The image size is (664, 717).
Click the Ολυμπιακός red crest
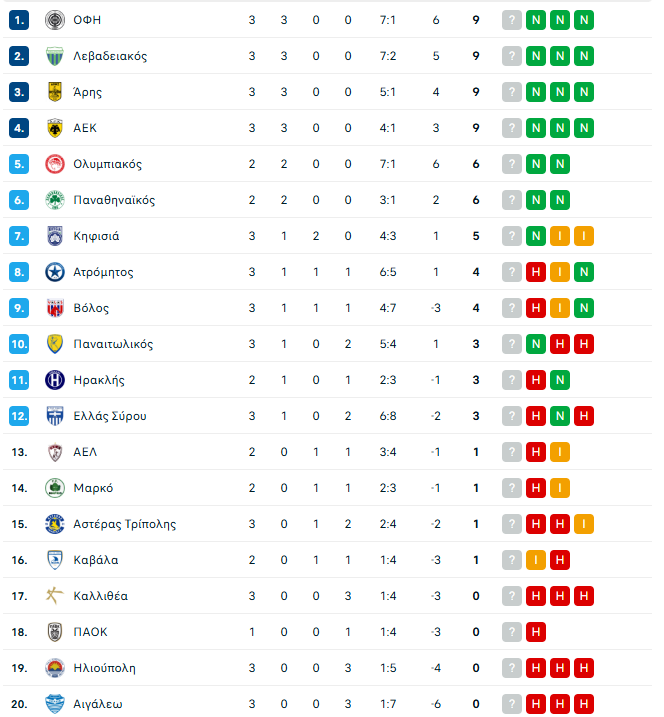55,164
